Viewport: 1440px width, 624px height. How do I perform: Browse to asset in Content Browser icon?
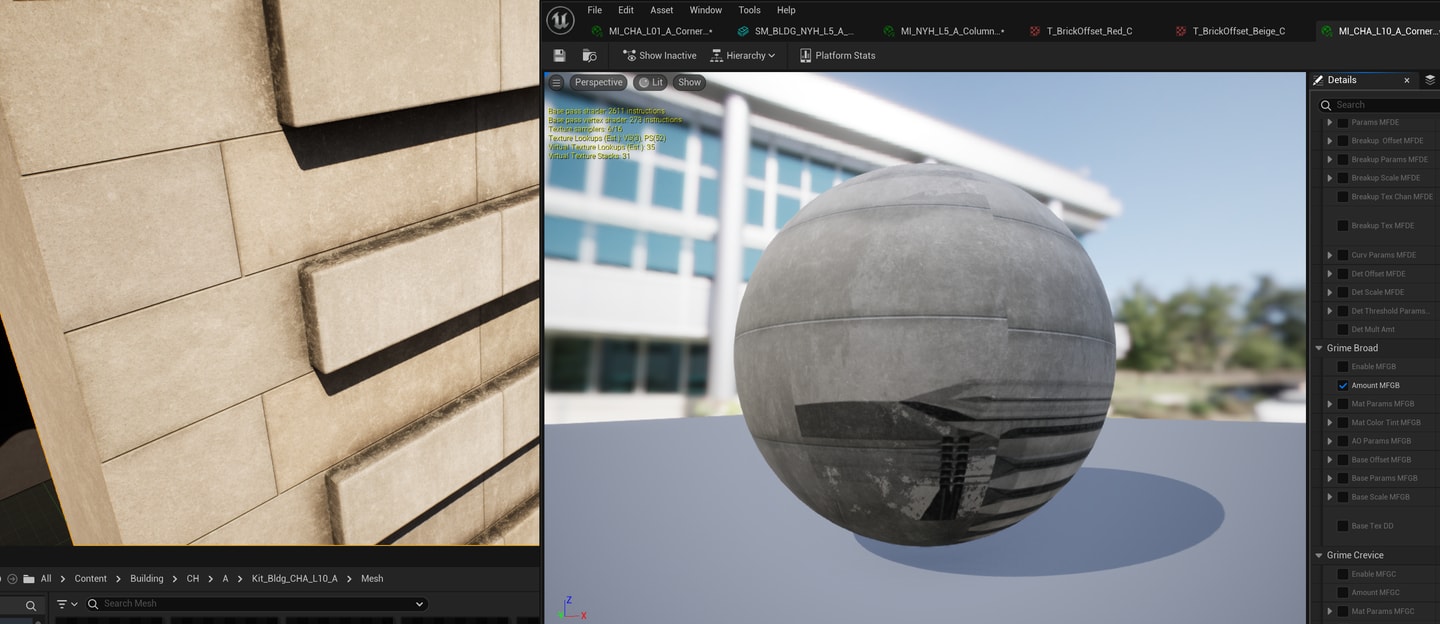590,56
